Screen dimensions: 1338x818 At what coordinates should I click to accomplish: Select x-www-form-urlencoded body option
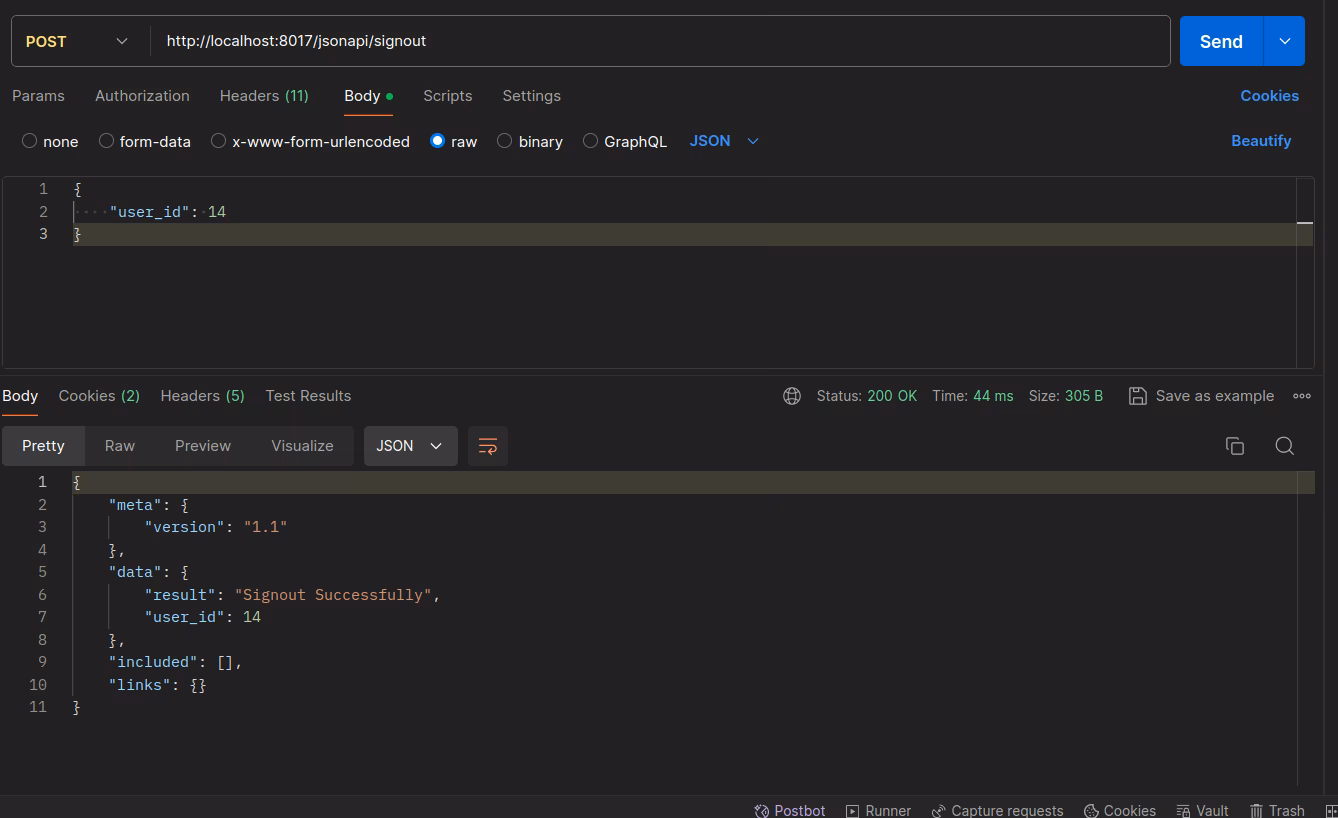pyautogui.click(x=218, y=141)
